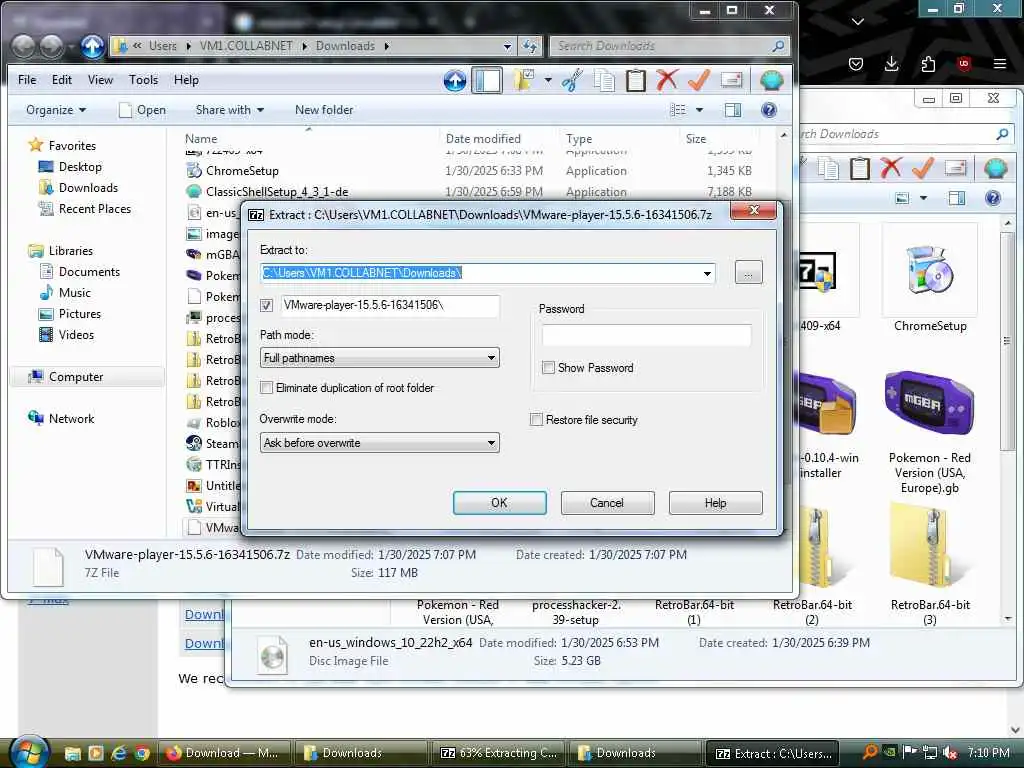The height and width of the screenshot is (768, 1024).
Task: Click the orange checkmark Properties icon
Action: point(699,80)
